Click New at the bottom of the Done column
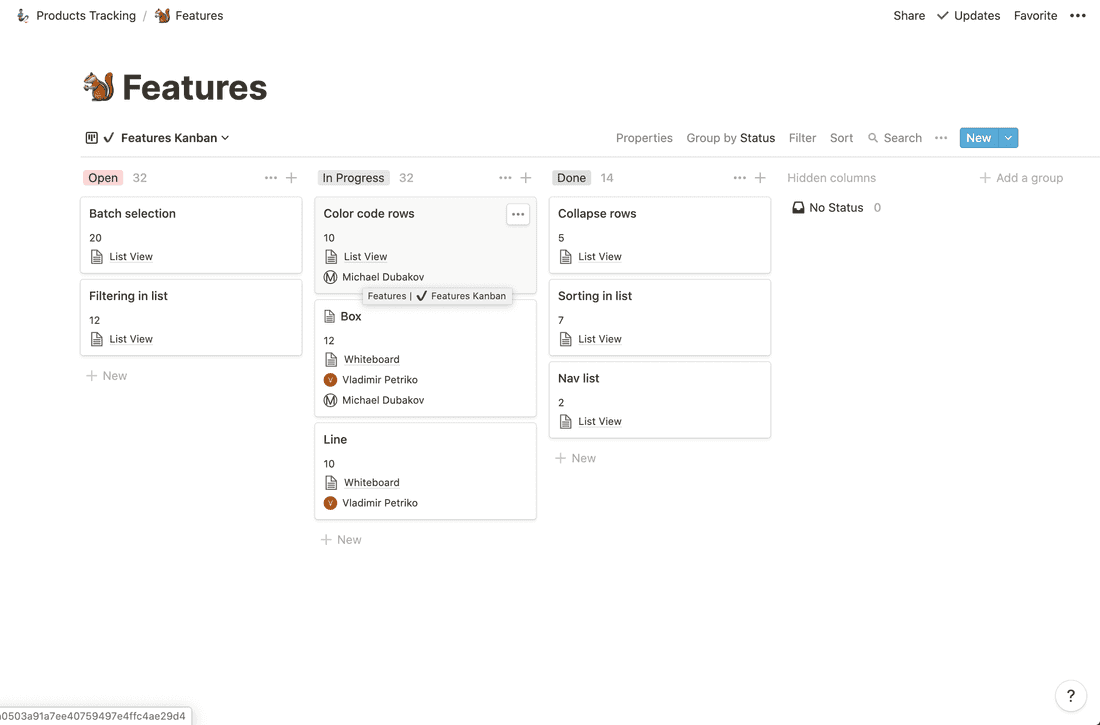Image resolution: width=1100 pixels, height=725 pixels. (x=575, y=457)
